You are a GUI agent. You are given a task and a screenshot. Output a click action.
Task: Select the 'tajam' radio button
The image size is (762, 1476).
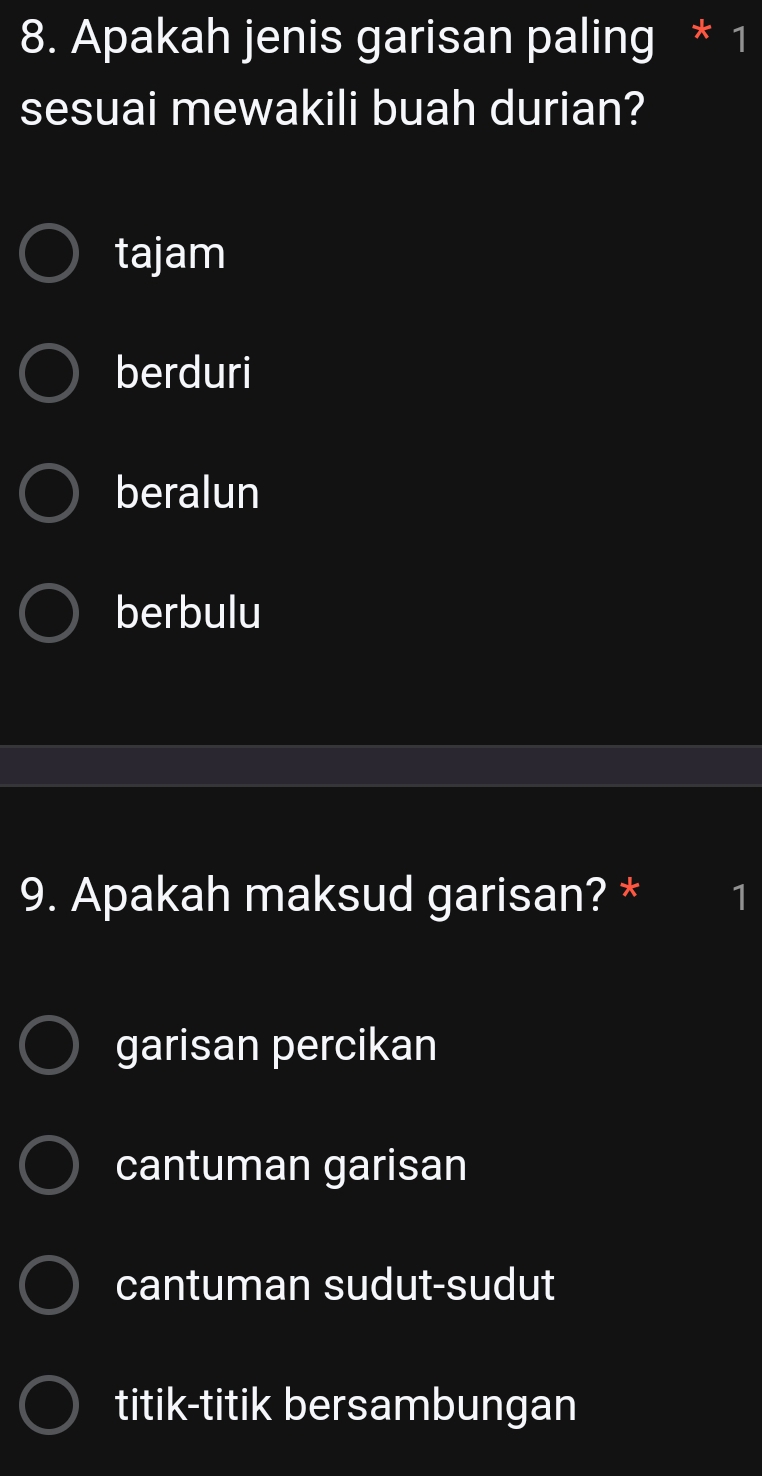click(48, 254)
